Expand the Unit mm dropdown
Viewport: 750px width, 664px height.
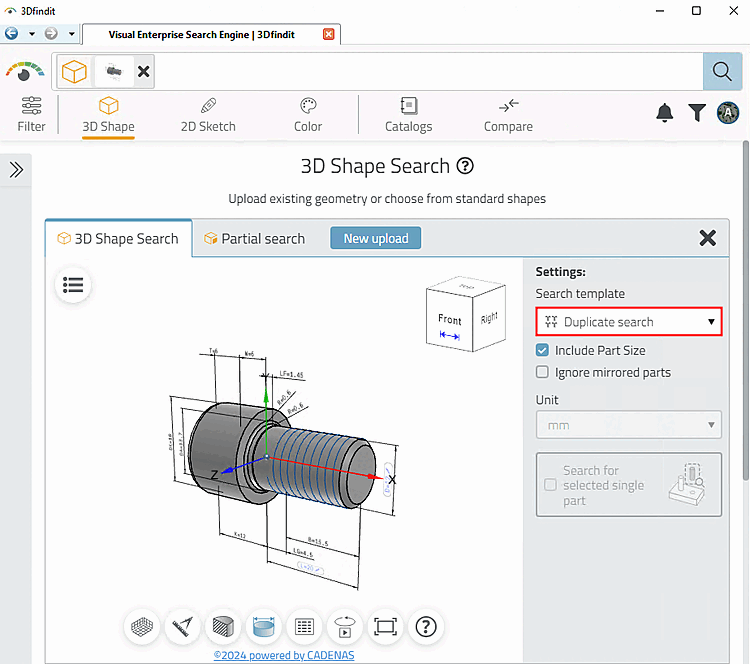[628, 425]
